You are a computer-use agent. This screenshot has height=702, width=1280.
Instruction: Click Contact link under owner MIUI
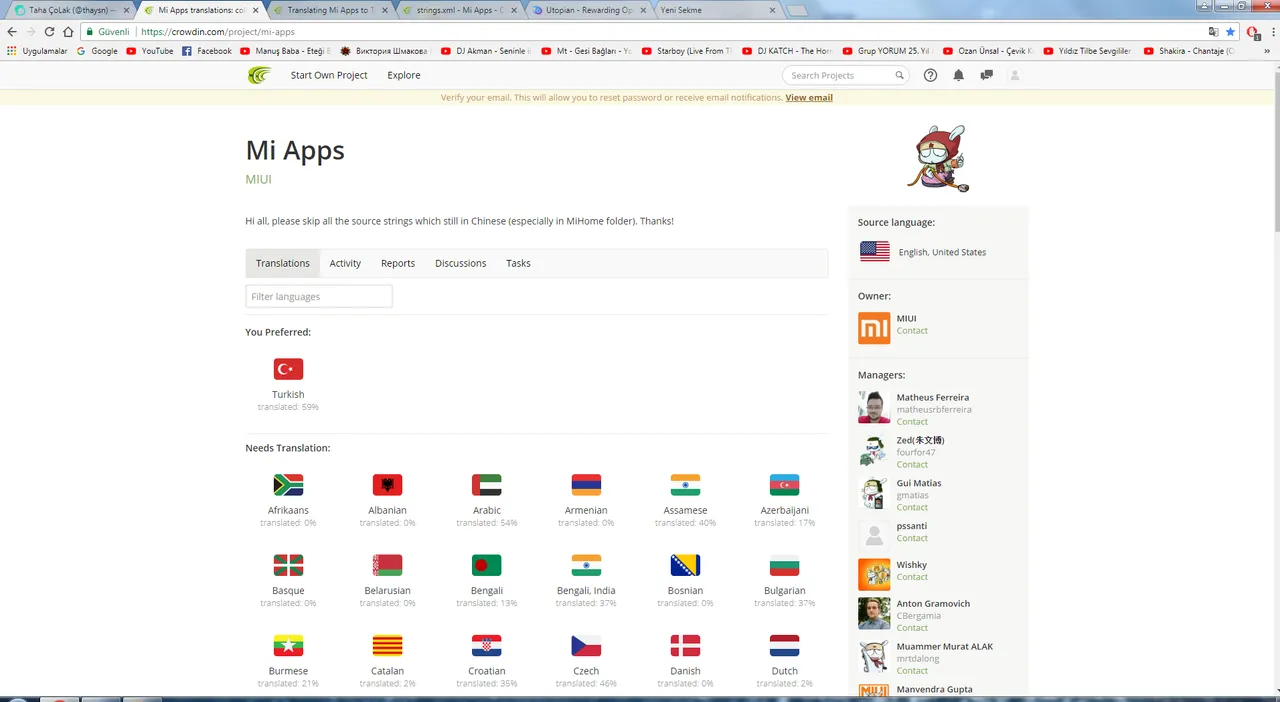[x=912, y=331]
